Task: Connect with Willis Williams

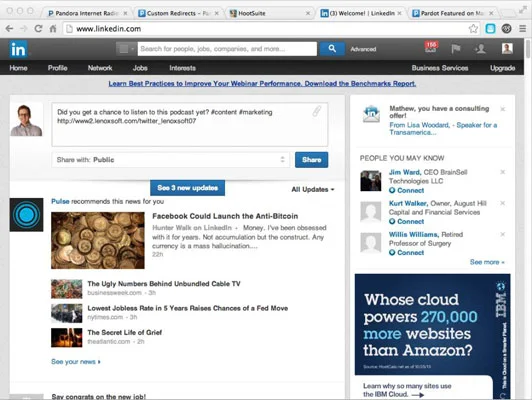Action: 406,253
